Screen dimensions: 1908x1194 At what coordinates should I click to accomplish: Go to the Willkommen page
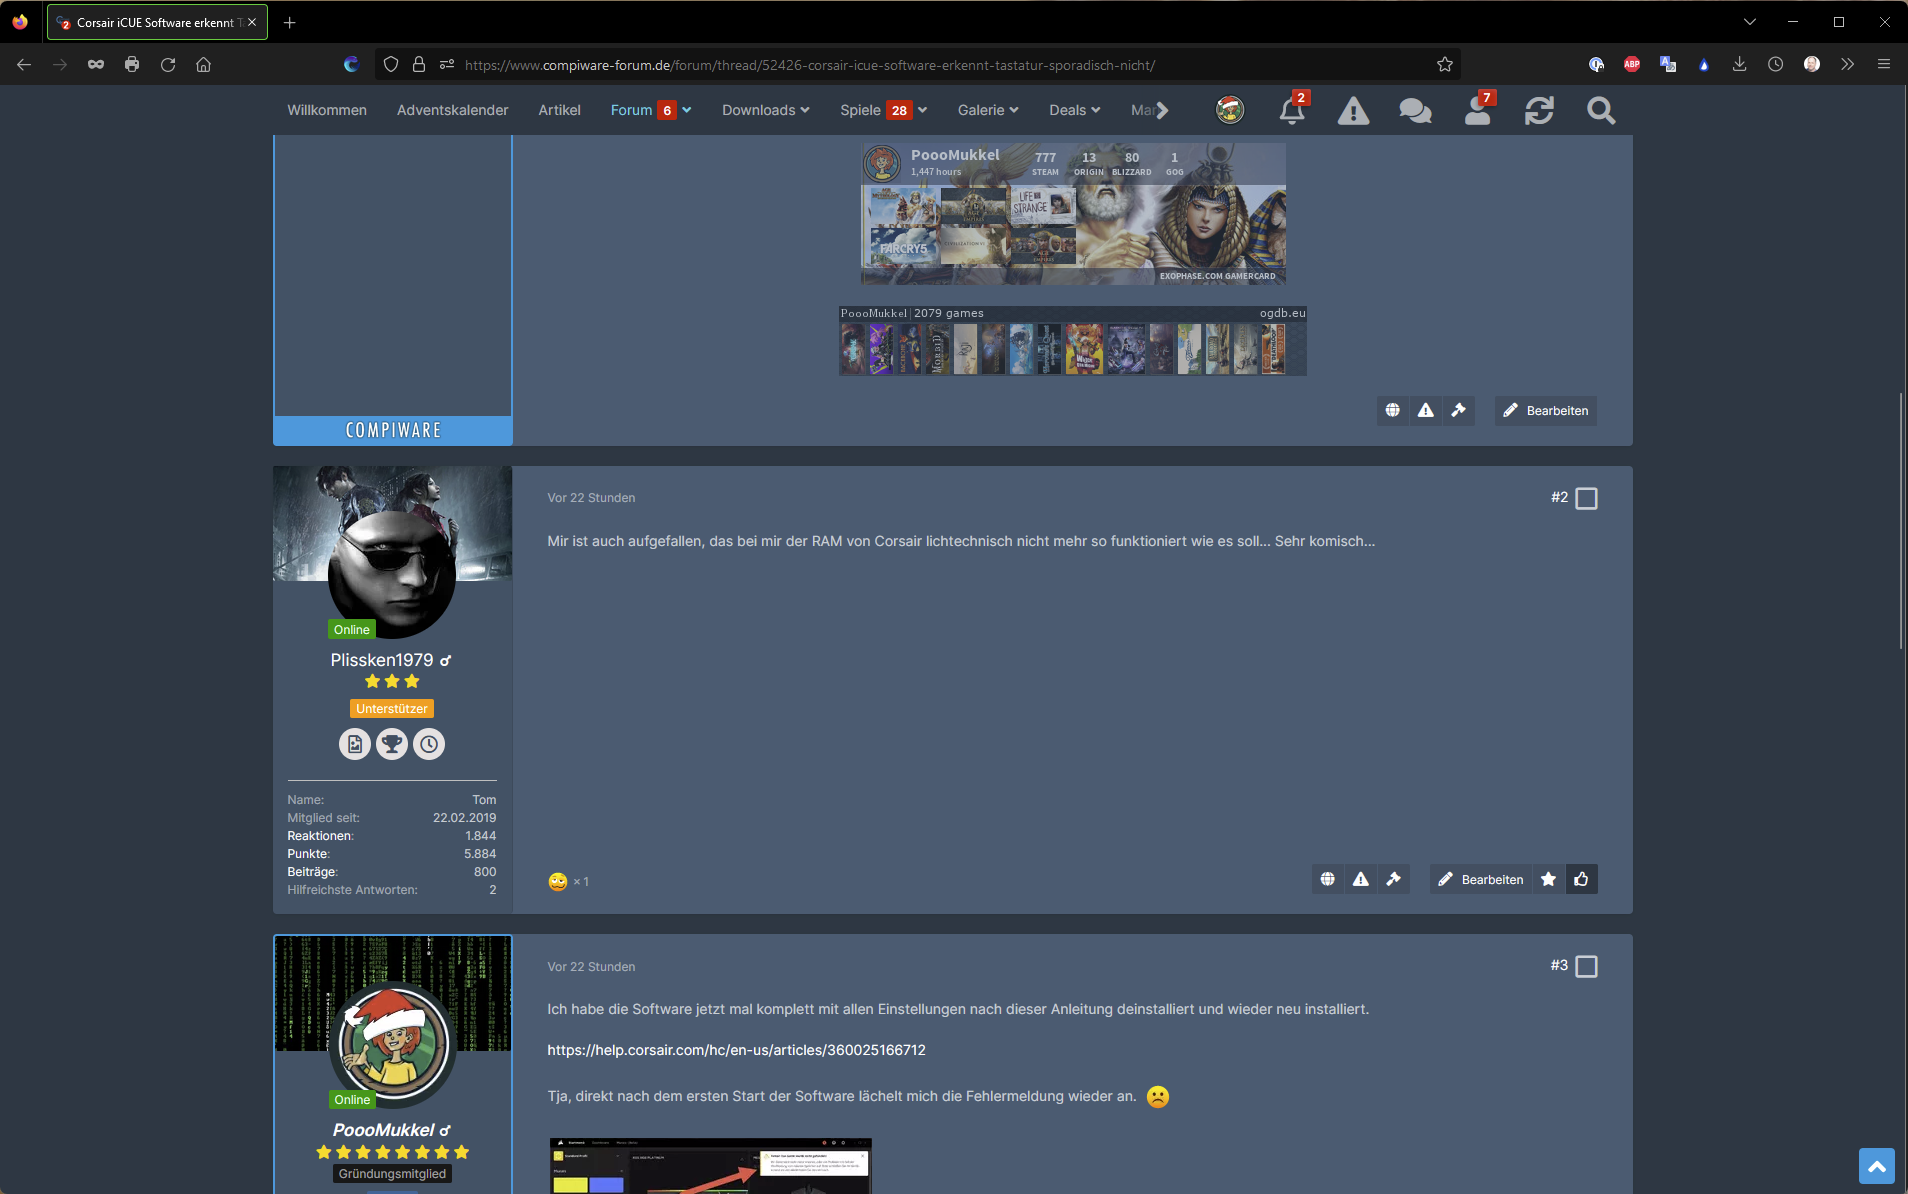click(x=327, y=110)
